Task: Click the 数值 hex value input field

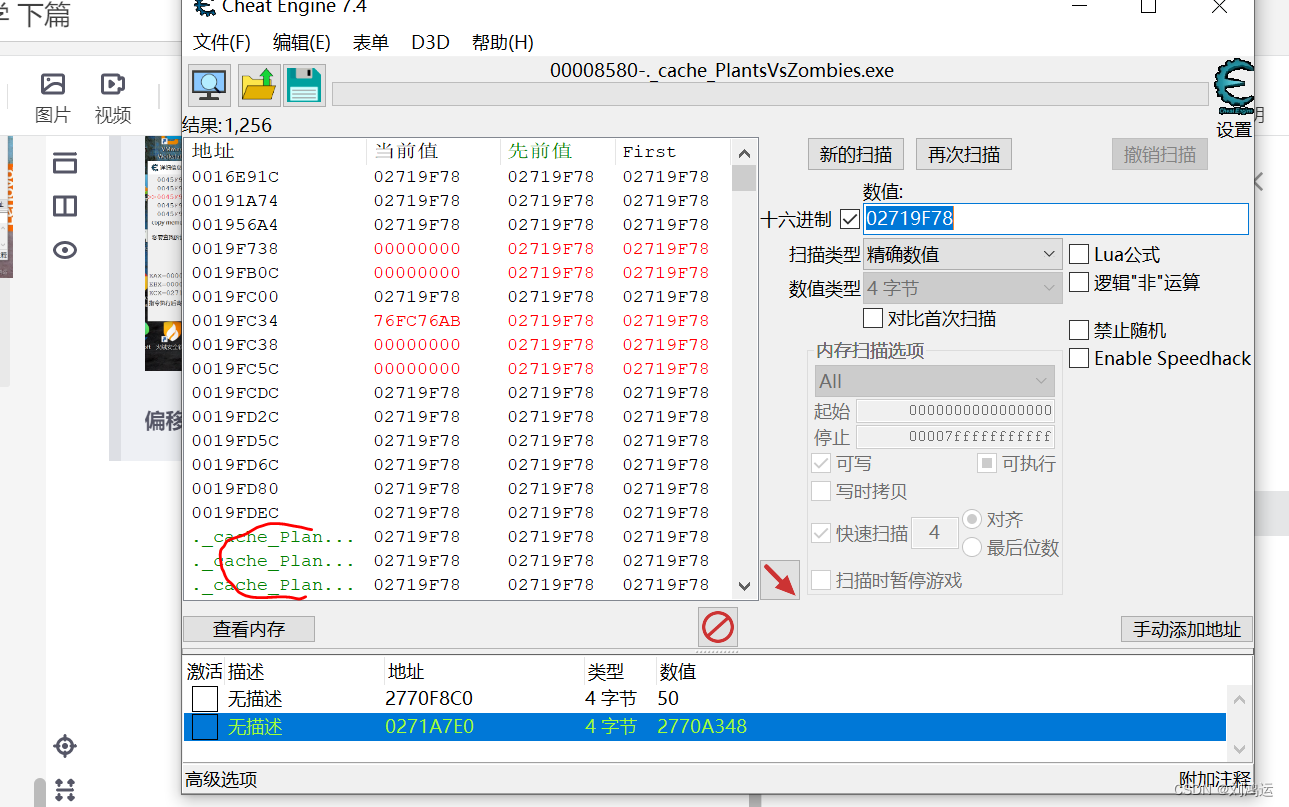Action: [1056, 219]
